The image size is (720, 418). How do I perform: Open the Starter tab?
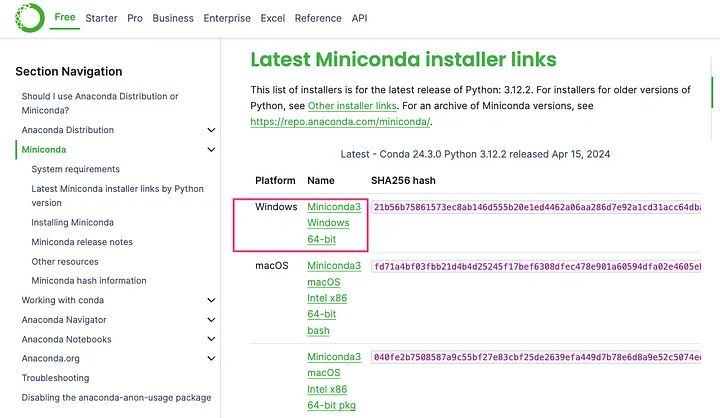[101, 18]
